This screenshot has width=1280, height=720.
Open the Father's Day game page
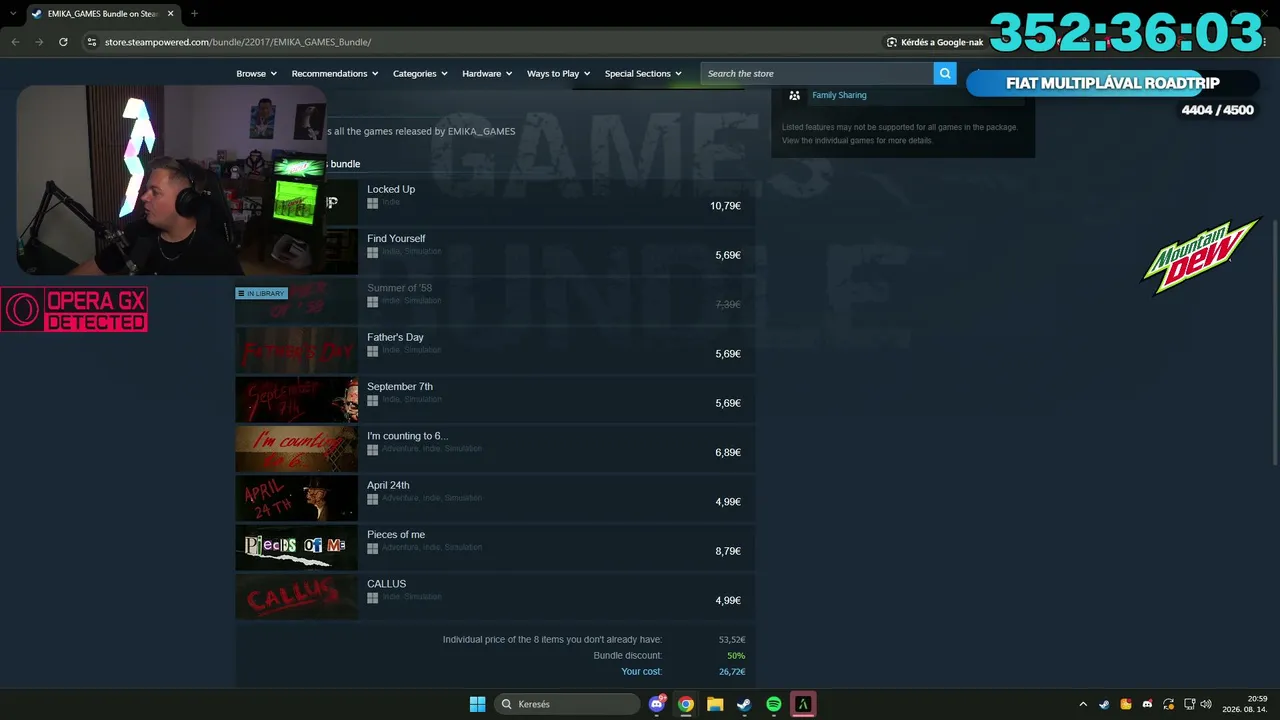click(x=395, y=337)
